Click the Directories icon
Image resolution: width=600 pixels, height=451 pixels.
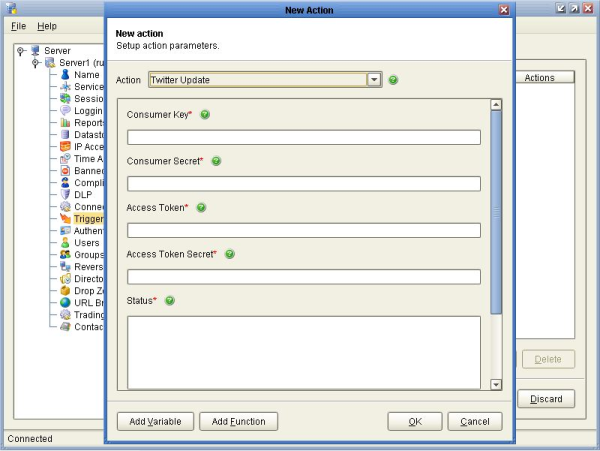65,278
